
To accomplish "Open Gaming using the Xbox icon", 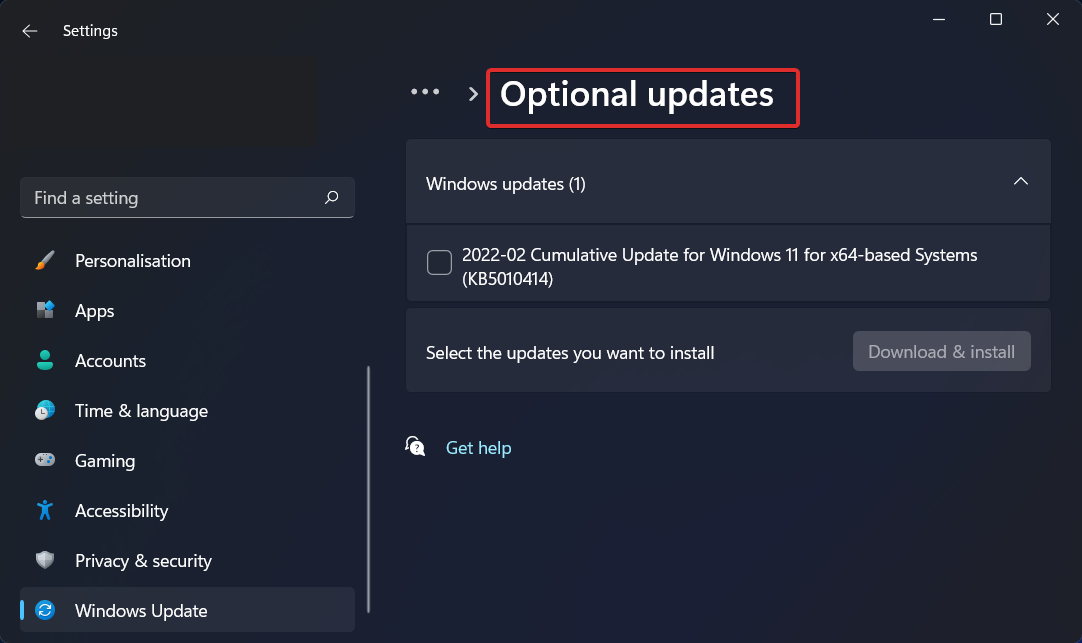I will click(x=45, y=460).
